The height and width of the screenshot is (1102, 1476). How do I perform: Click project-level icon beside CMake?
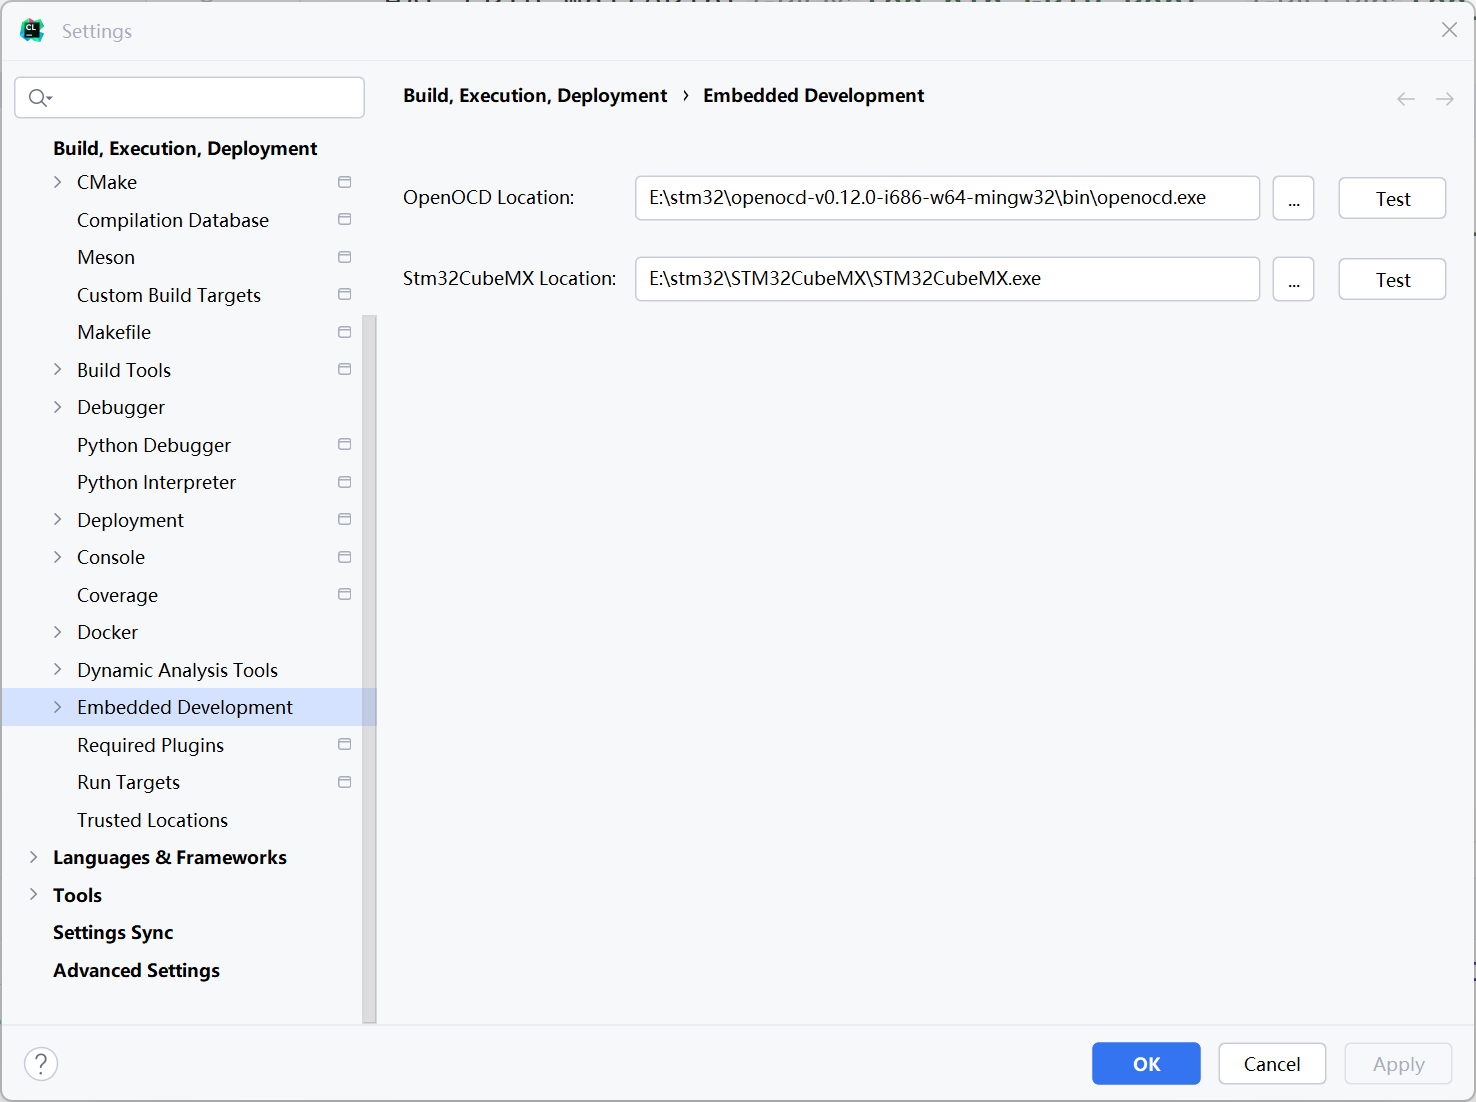[345, 182]
